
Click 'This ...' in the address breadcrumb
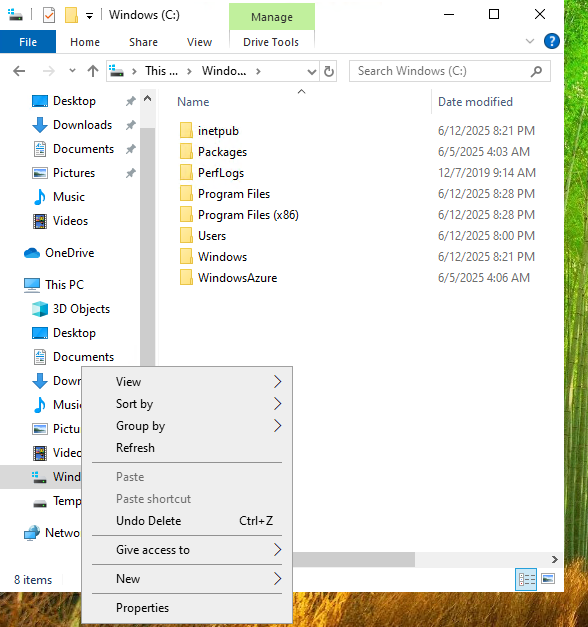click(x=161, y=71)
